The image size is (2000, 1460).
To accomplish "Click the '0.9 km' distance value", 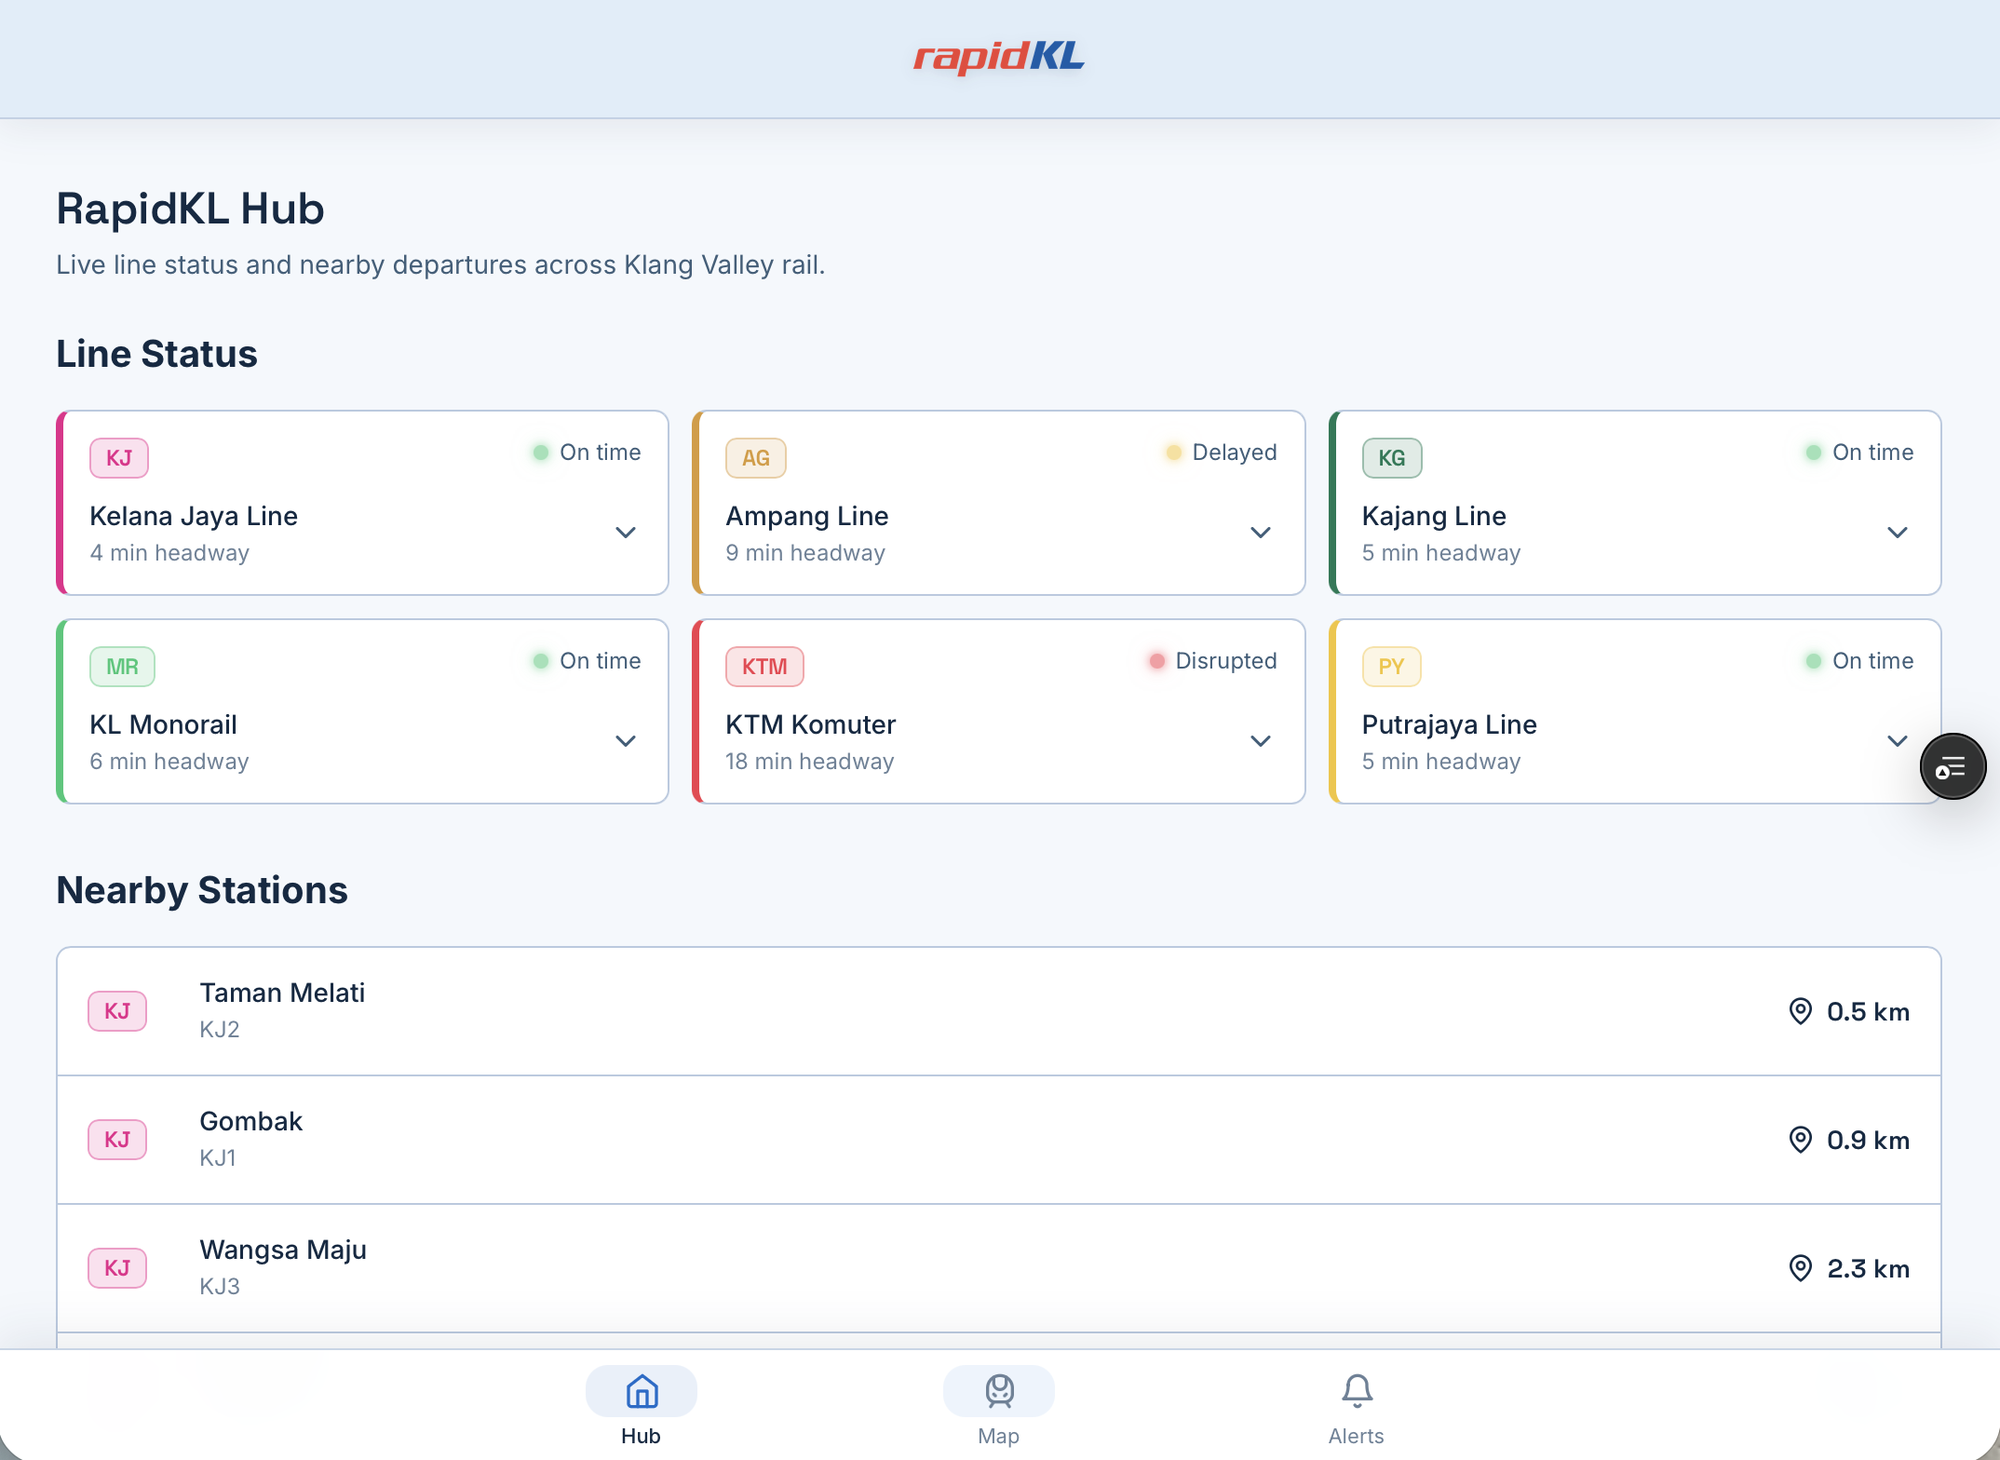I will tap(1868, 1140).
